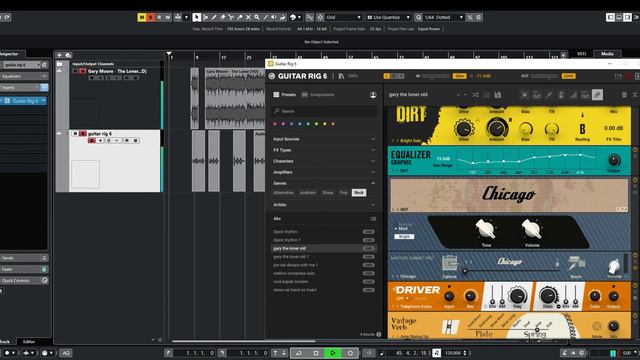Open the Sends section in Inspector

tap(24, 258)
